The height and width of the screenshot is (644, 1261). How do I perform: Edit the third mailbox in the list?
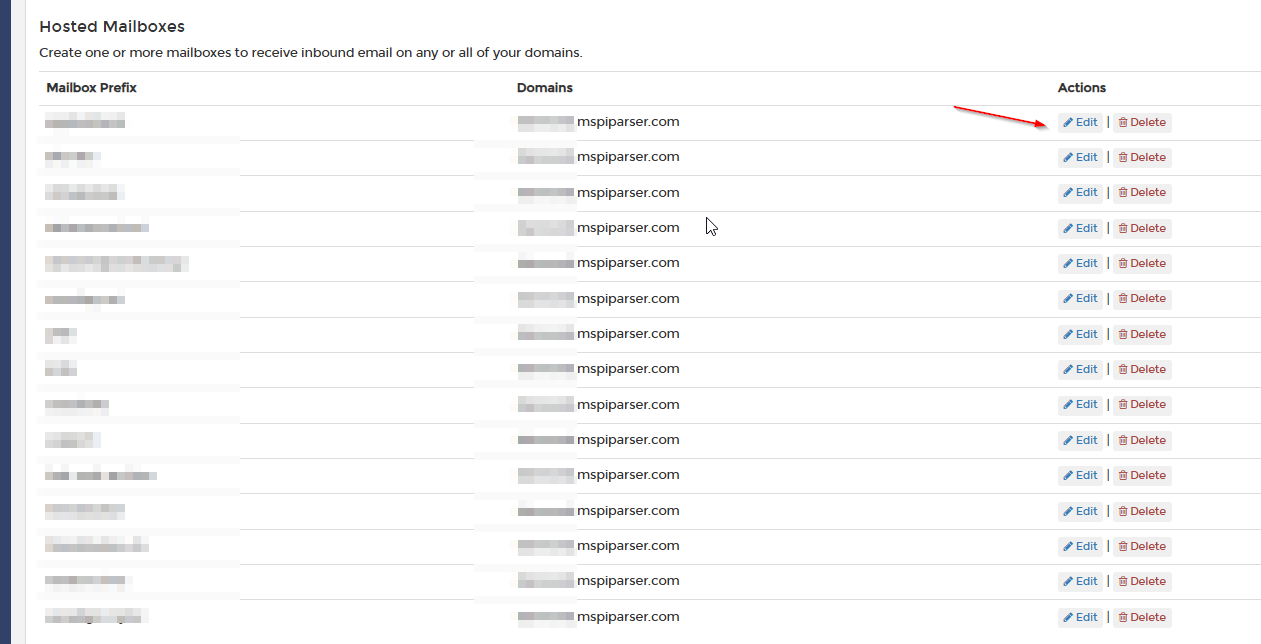click(x=1080, y=192)
